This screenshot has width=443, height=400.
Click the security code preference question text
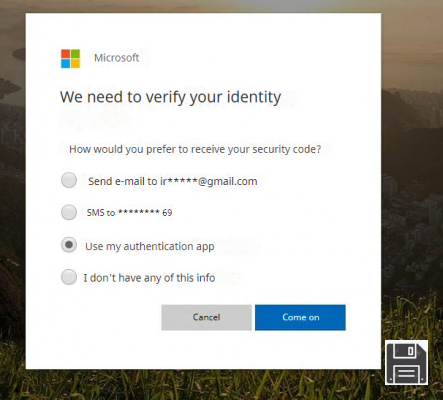click(195, 149)
